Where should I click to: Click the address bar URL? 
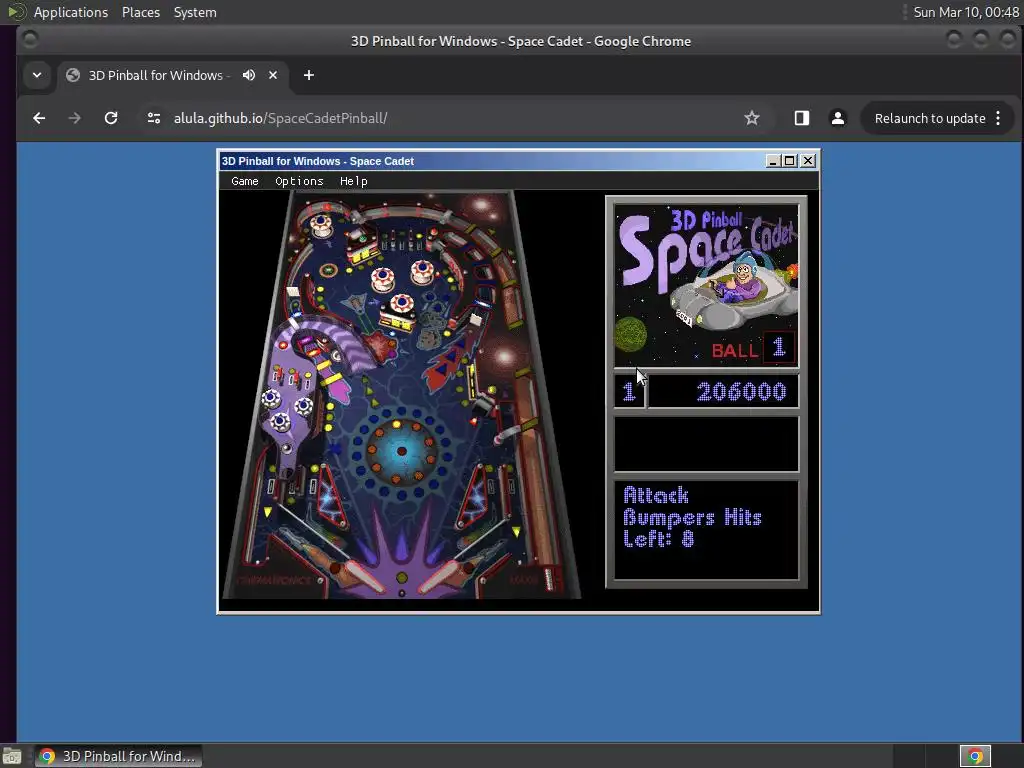coord(280,118)
